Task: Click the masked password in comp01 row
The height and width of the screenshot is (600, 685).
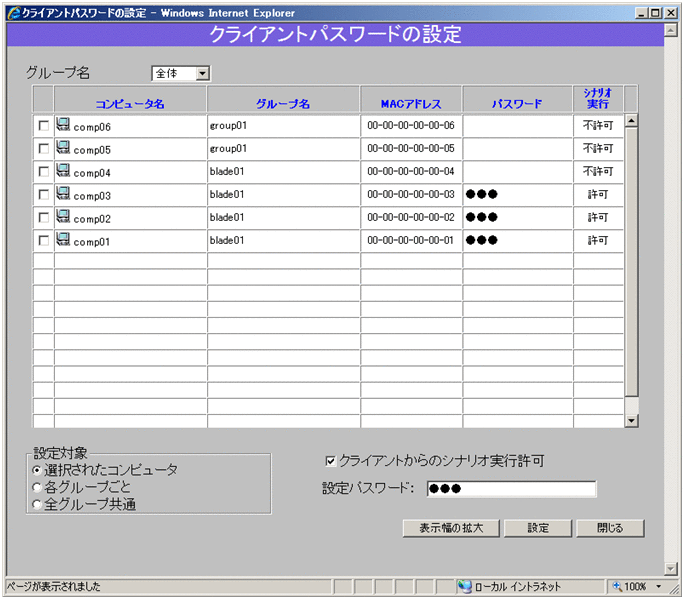Action: [x=481, y=240]
